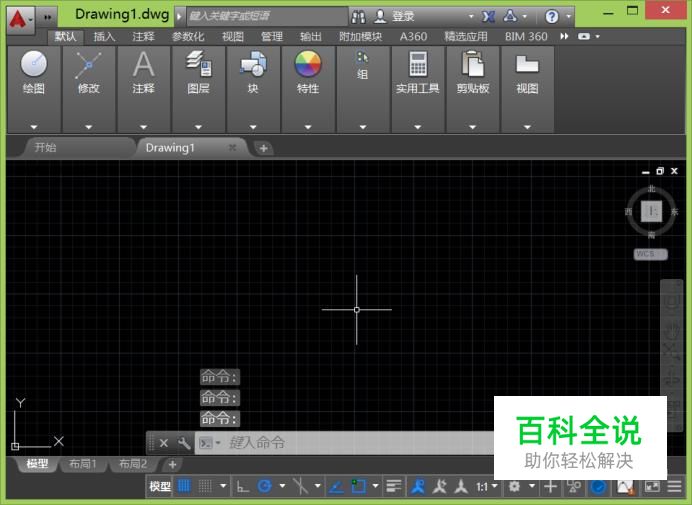Screen dimensions: 692x505
Task: Toggle ortho mode in the status bar
Action: point(243,487)
